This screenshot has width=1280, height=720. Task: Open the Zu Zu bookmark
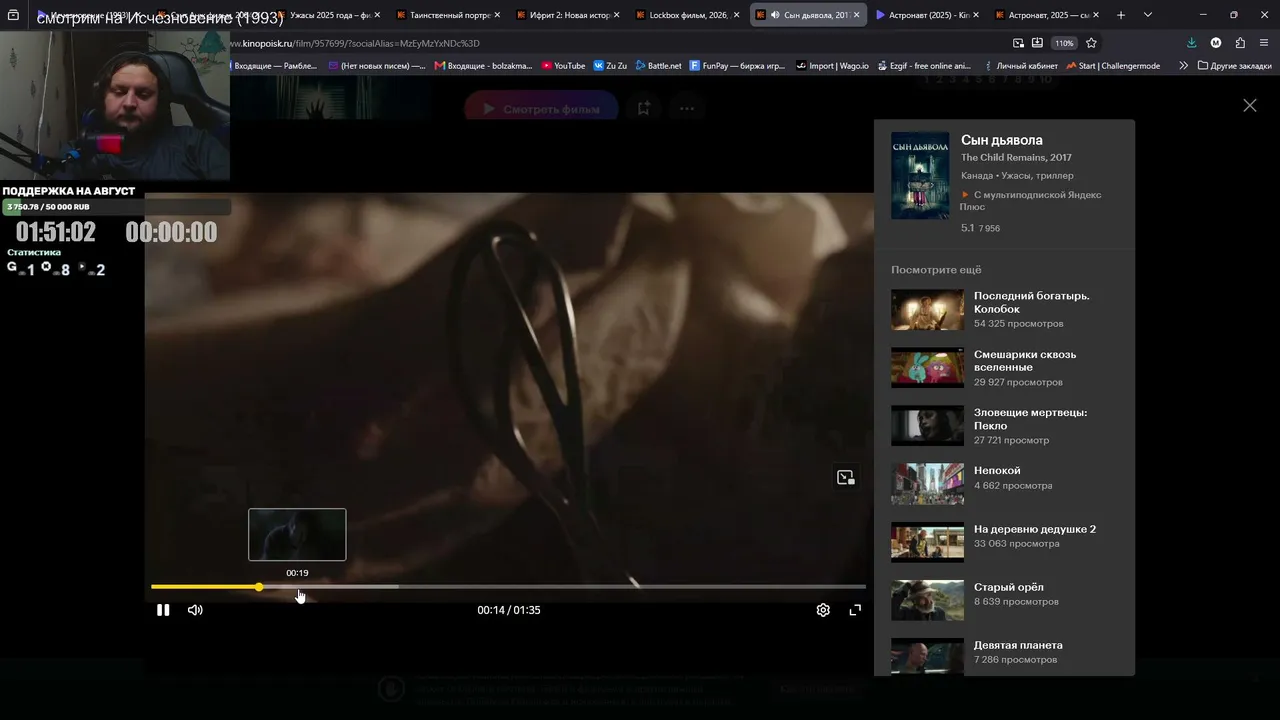click(610, 66)
